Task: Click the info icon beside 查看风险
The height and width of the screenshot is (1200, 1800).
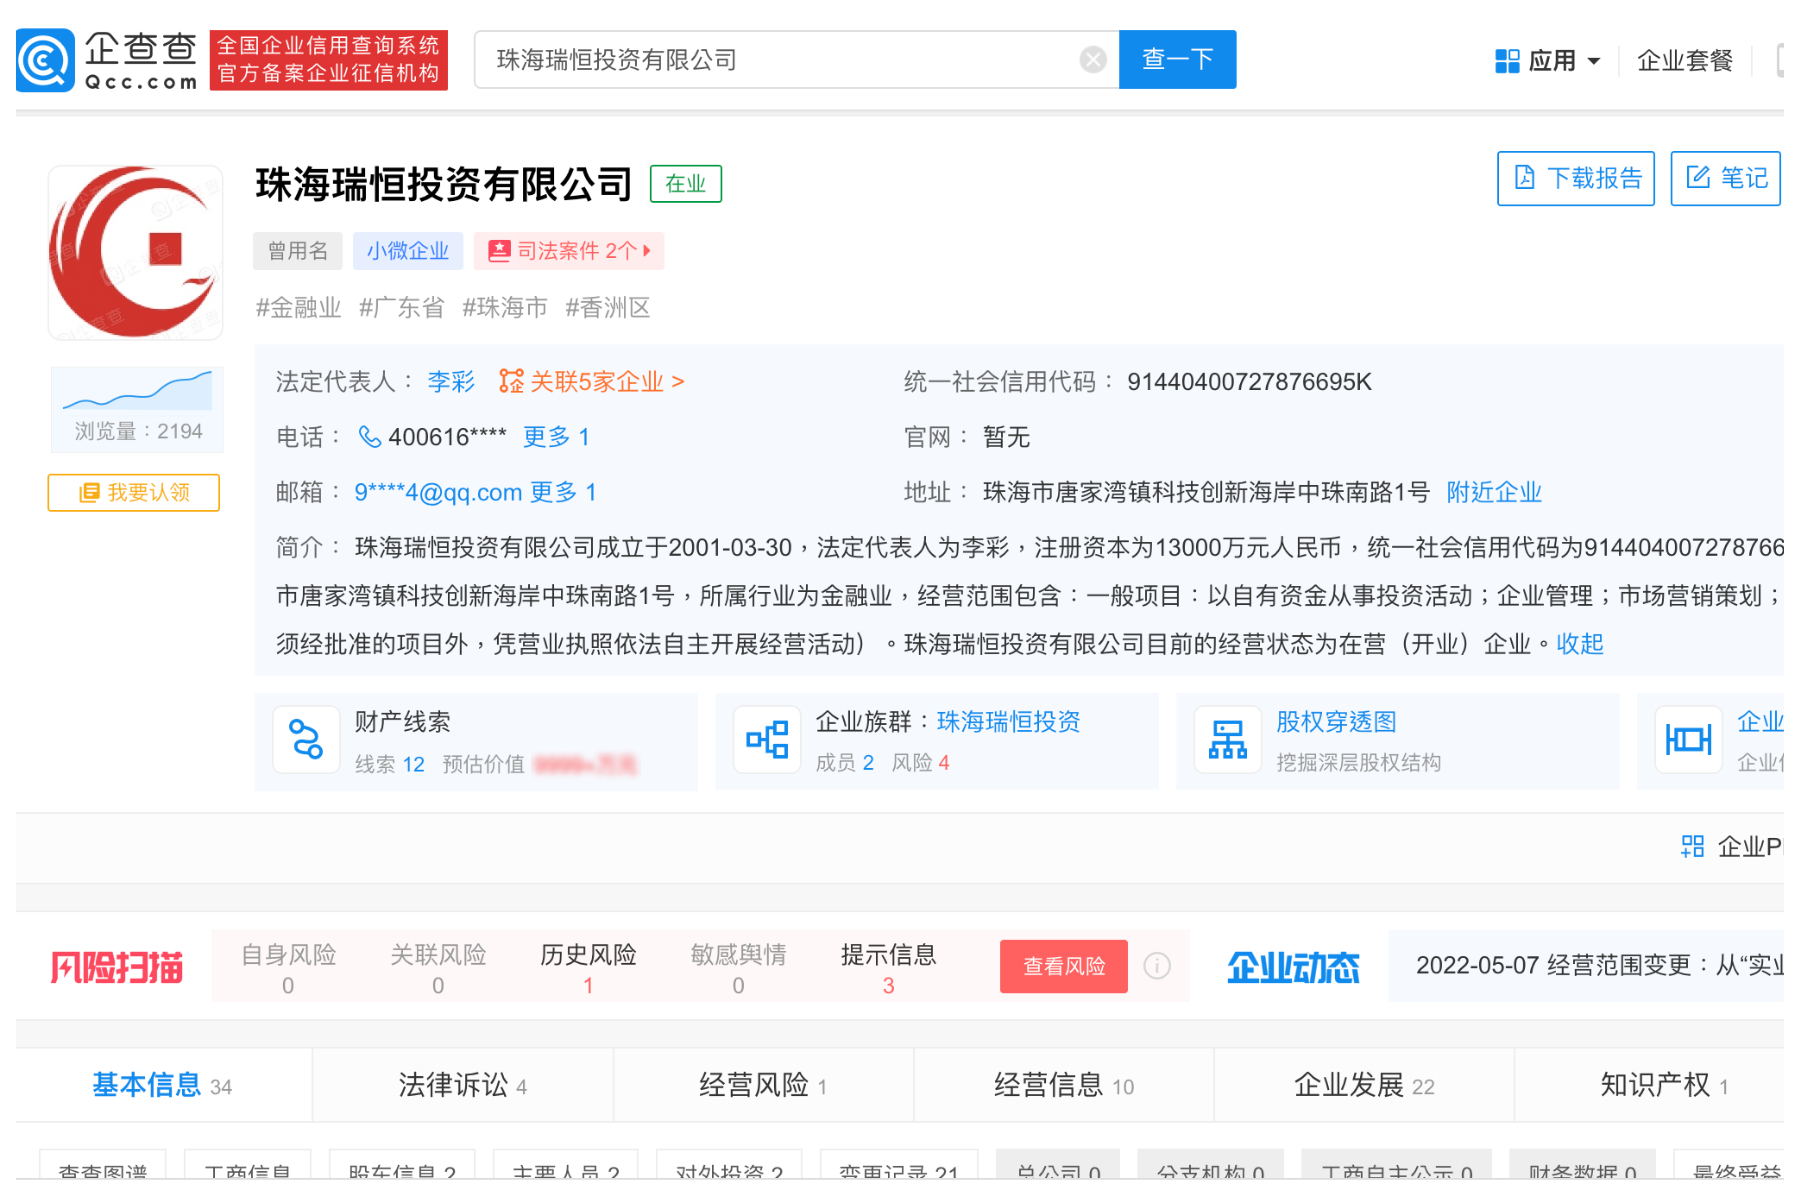Action: coord(1158,966)
